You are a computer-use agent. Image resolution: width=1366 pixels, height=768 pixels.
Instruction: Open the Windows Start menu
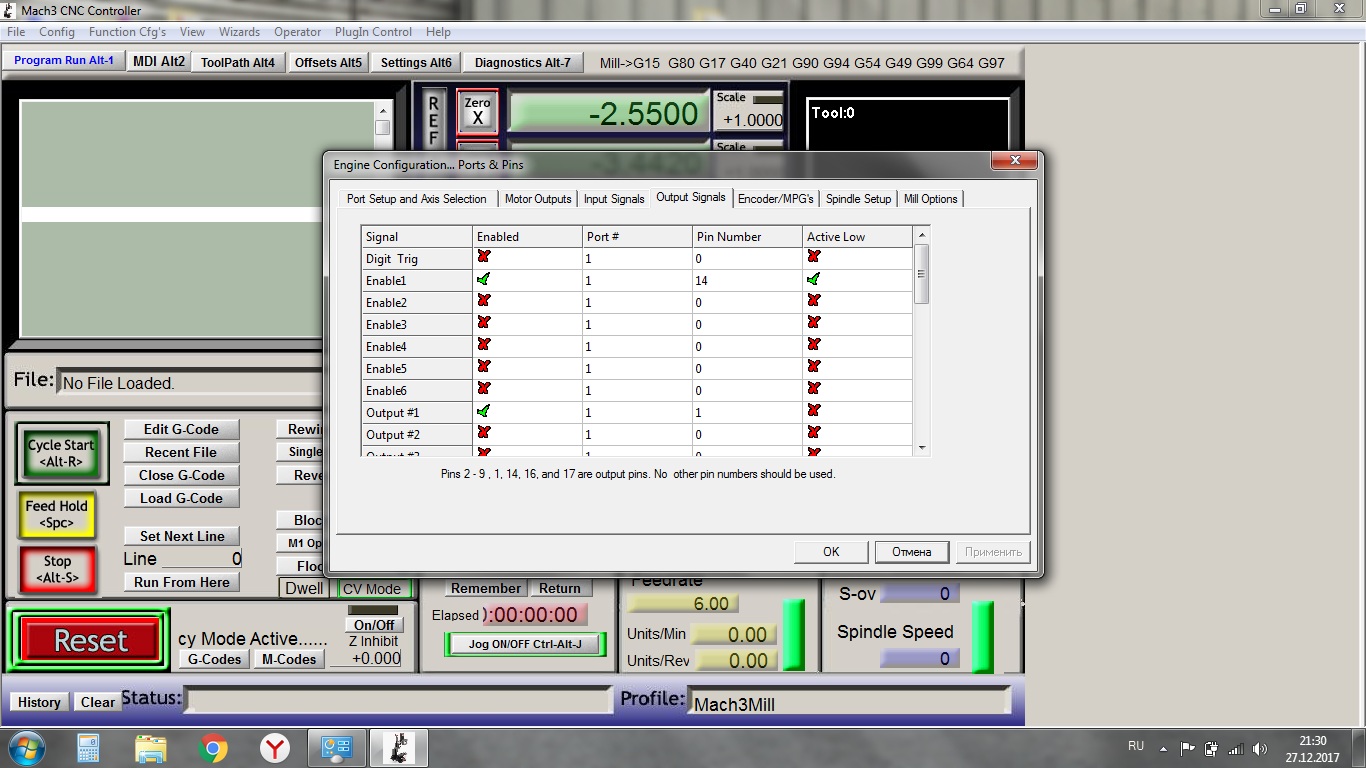click(25, 748)
